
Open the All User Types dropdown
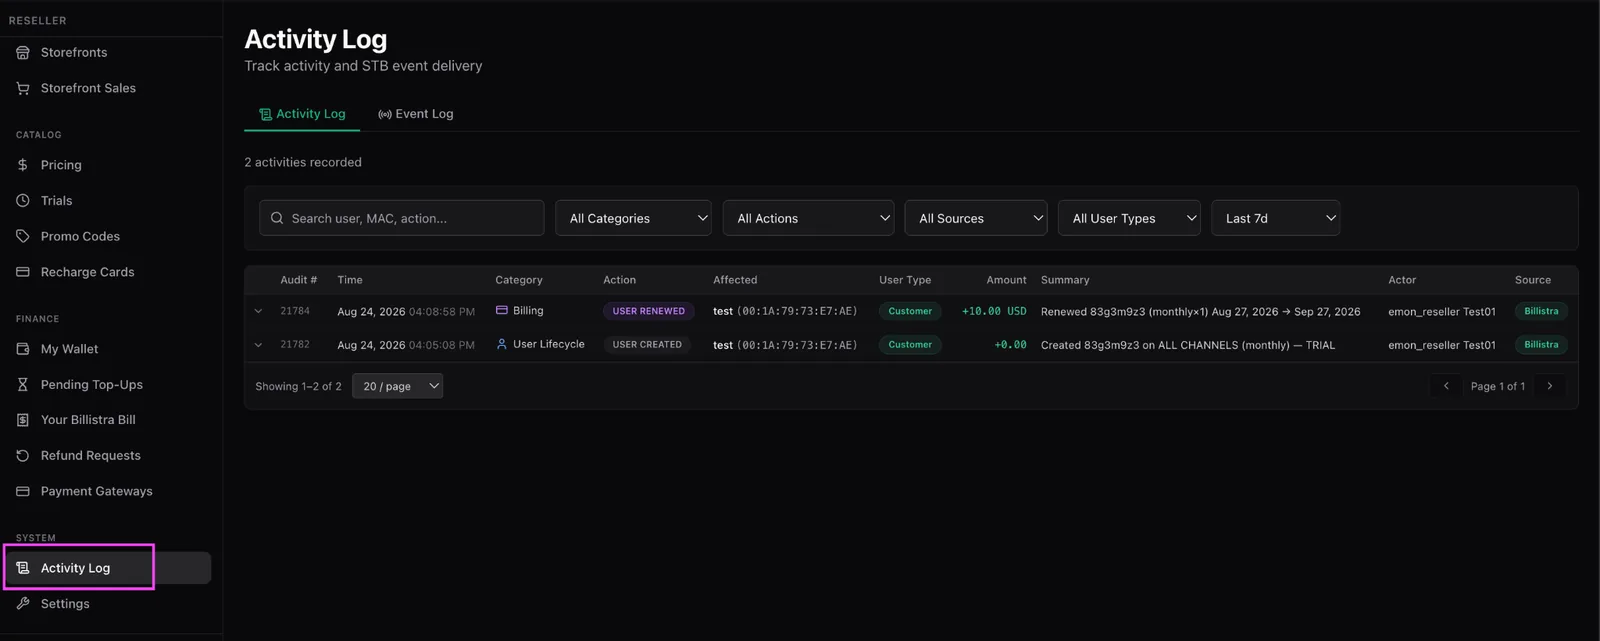[x=1129, y=218]
